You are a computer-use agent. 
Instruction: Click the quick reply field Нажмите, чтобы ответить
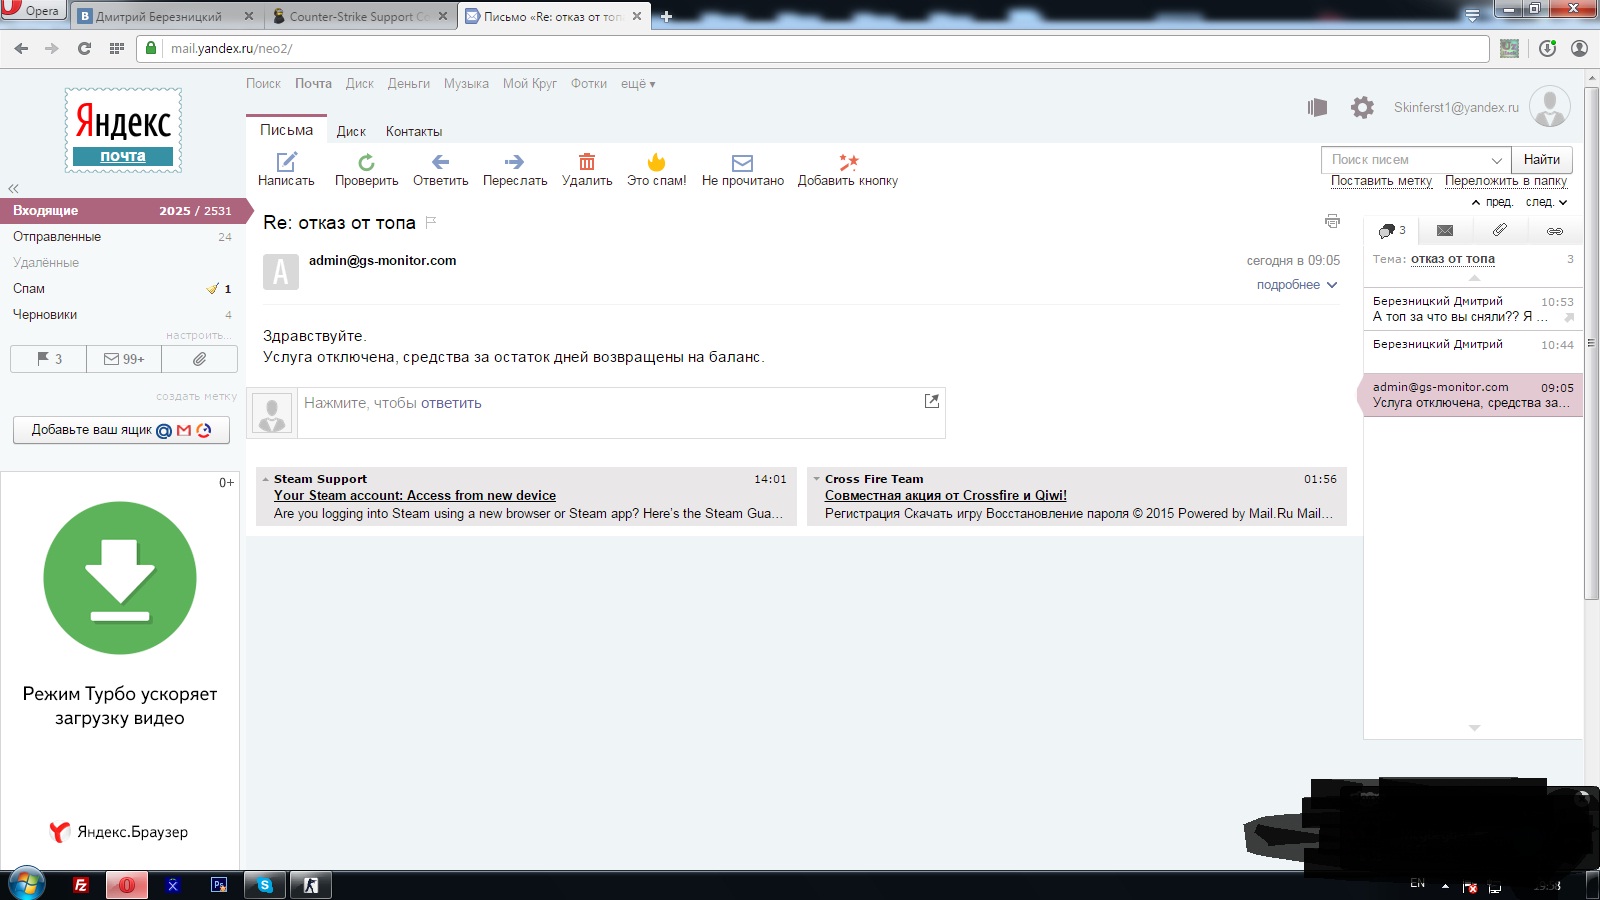click(x=621, y=413)
